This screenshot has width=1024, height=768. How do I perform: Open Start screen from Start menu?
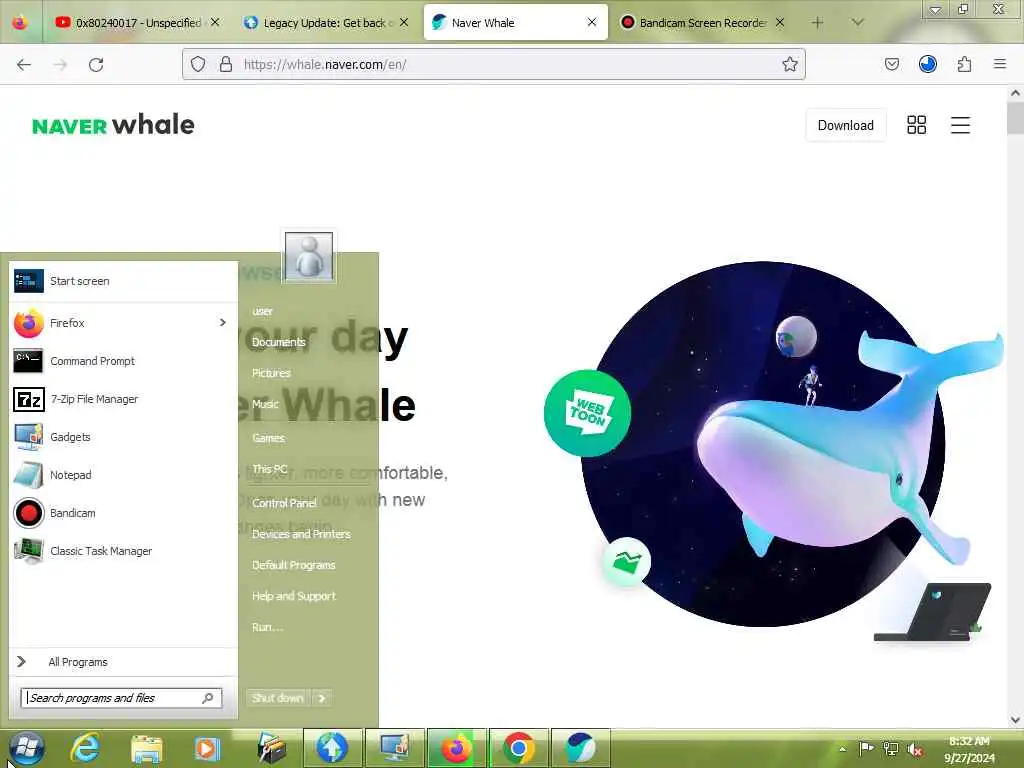click(x=124, y=281)
